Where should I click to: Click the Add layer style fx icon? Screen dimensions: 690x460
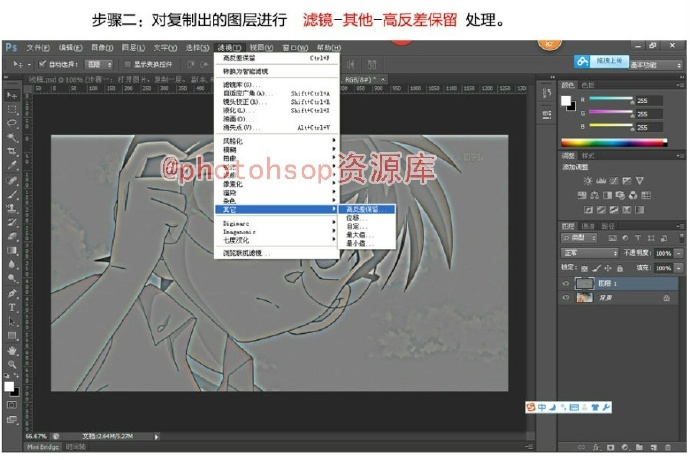click(x=596, y=447)
